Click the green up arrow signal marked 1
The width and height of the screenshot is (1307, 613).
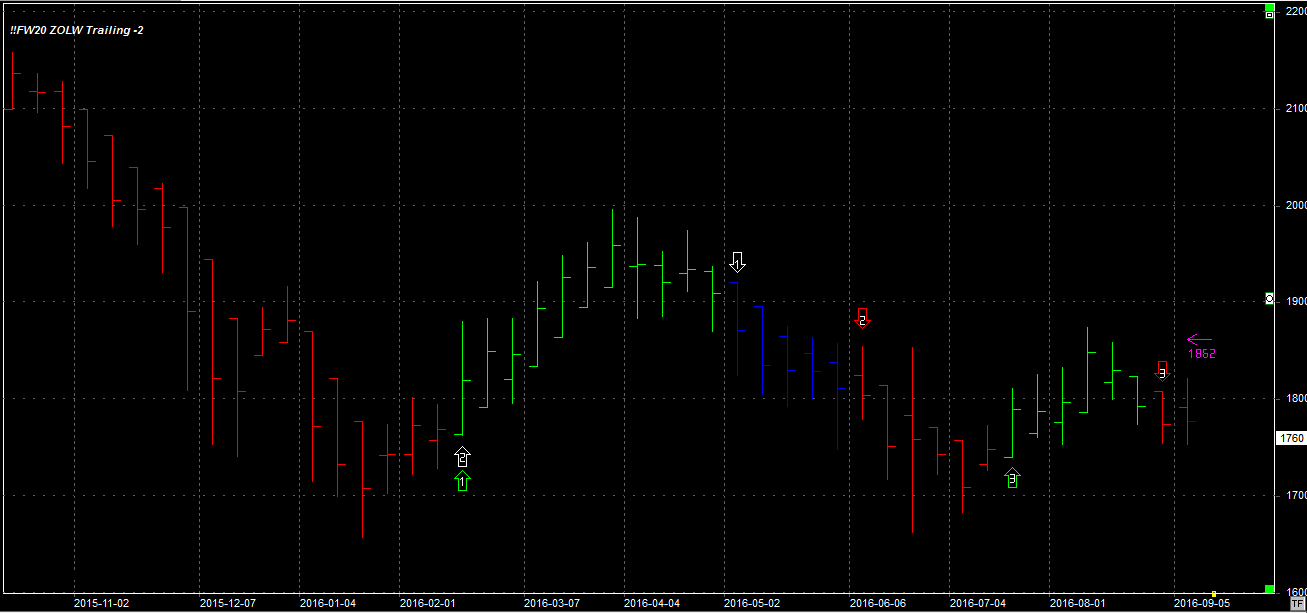[462, 482]
